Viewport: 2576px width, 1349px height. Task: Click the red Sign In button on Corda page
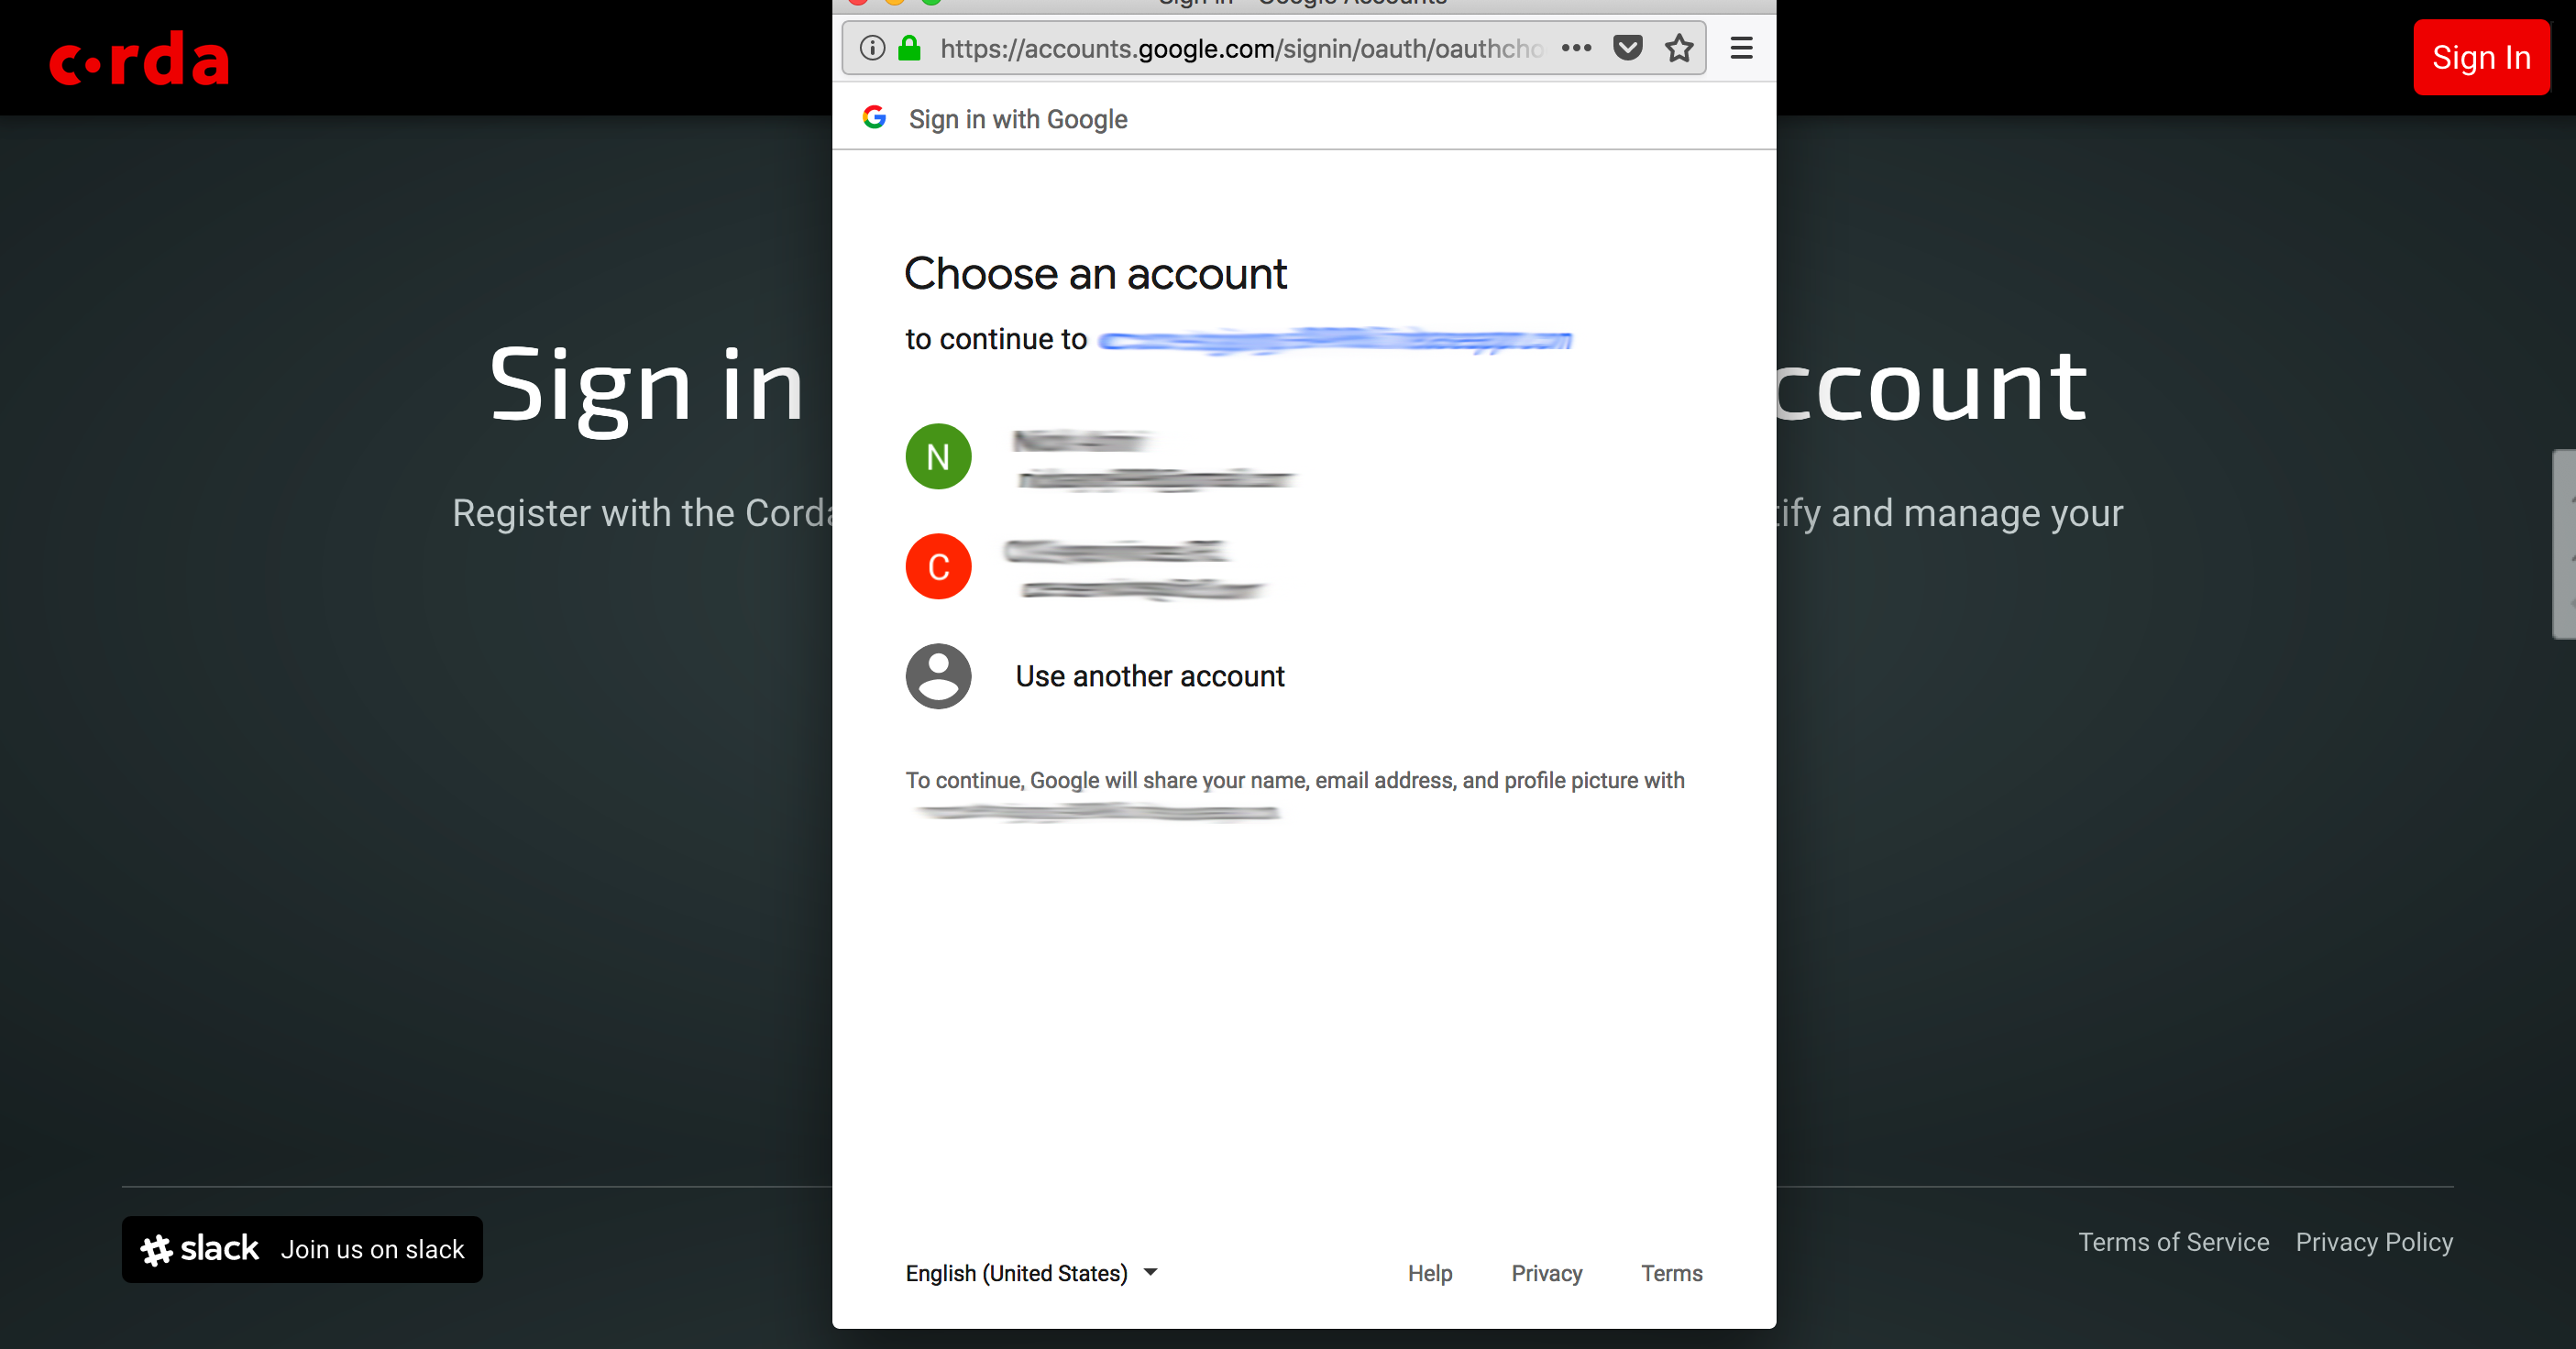2481,57
